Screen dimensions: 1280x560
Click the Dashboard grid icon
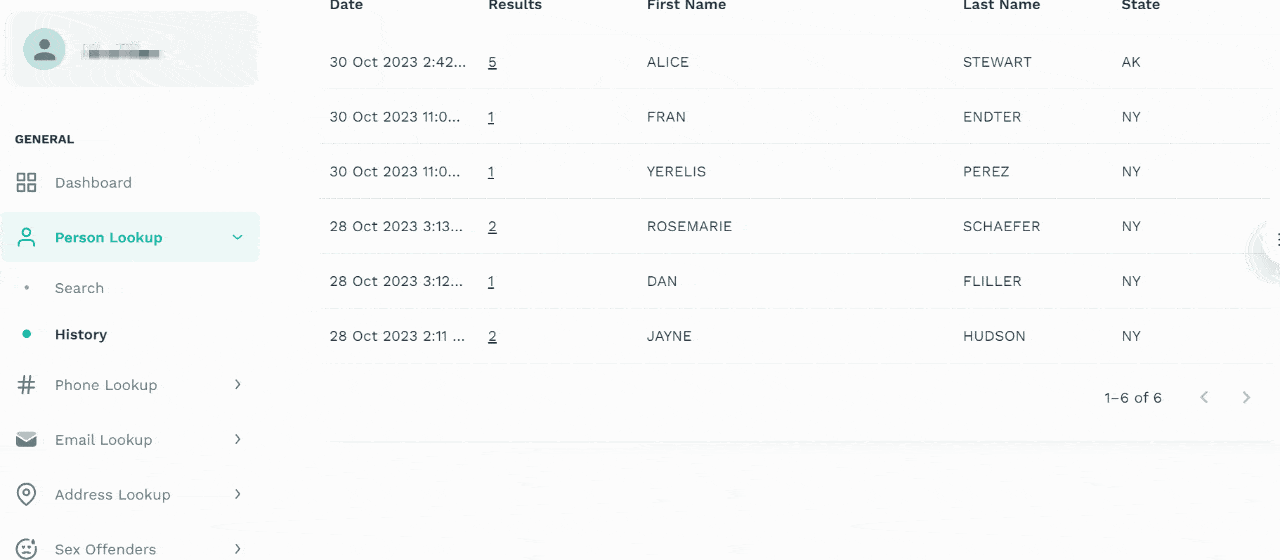click(26, 183)
